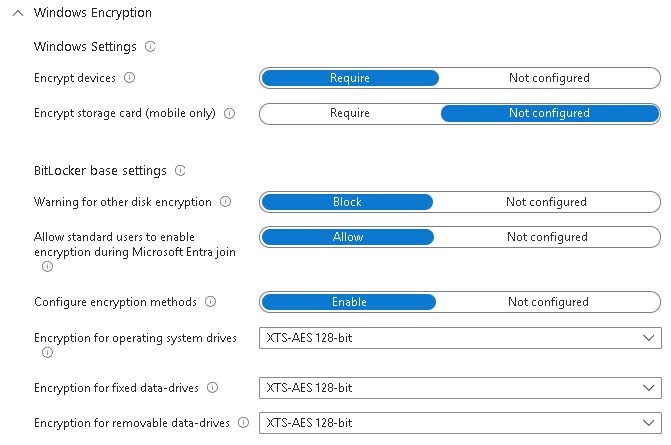The width and height of the screenshot is (671, 445).
Task: Select Allow for standard users encryption
Action: pos(348,237)
